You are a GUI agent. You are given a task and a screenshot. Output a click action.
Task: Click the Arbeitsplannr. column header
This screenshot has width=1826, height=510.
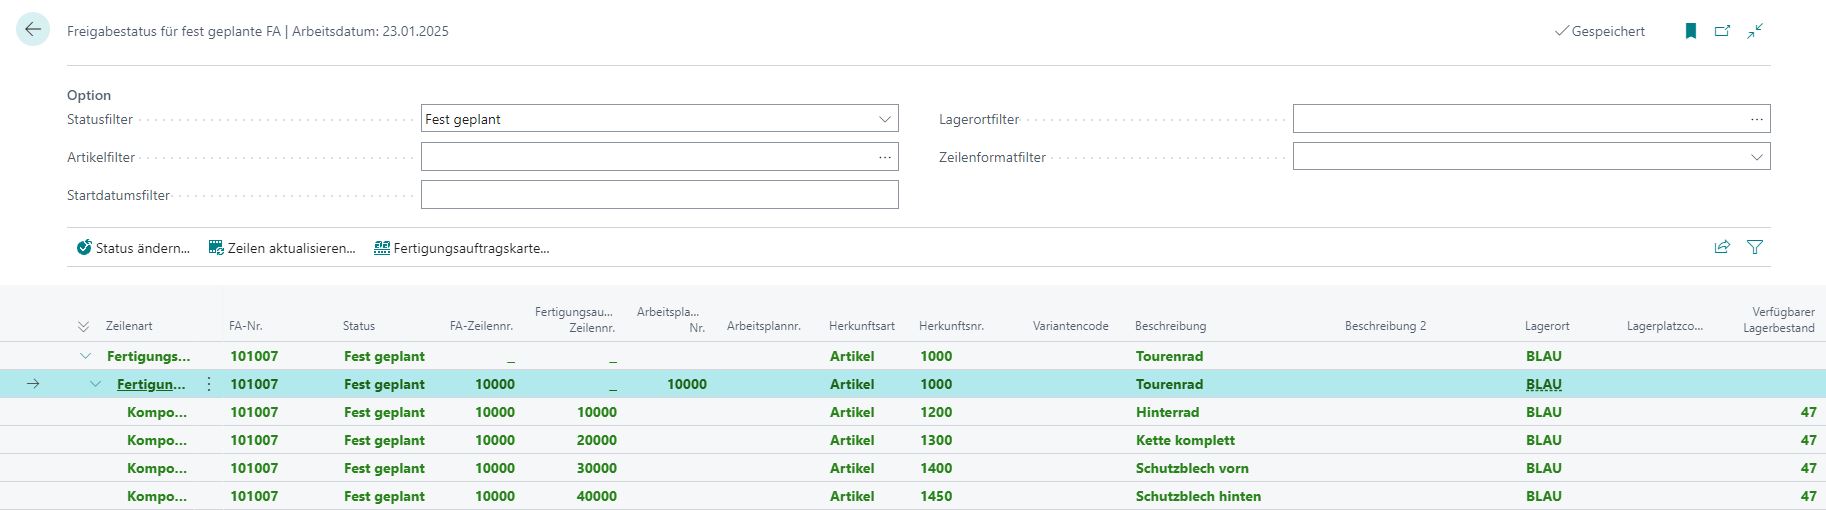[764, 326]
